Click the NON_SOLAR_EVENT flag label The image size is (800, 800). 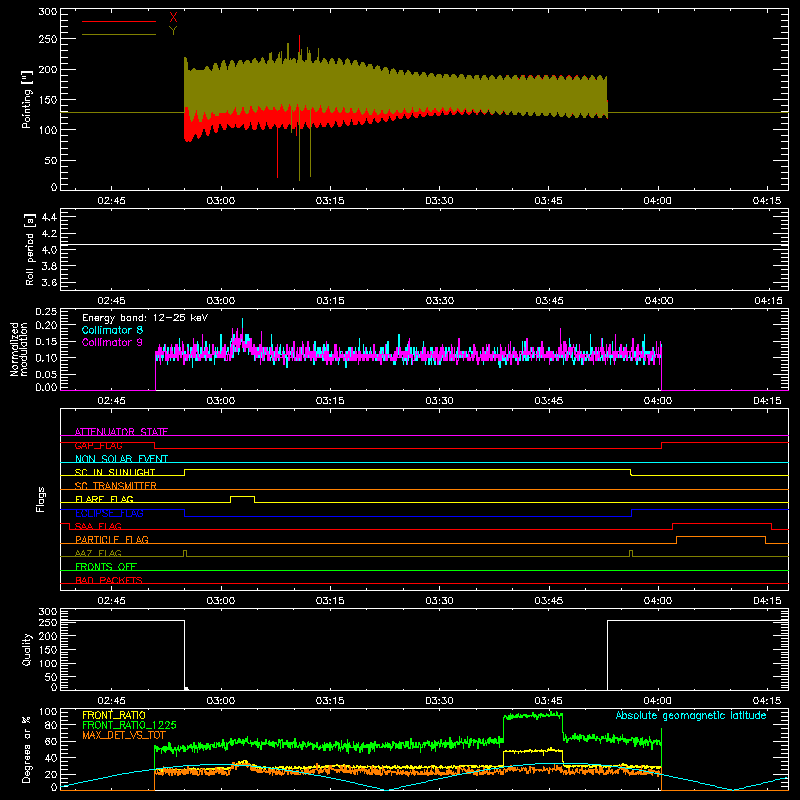point(121,459)
